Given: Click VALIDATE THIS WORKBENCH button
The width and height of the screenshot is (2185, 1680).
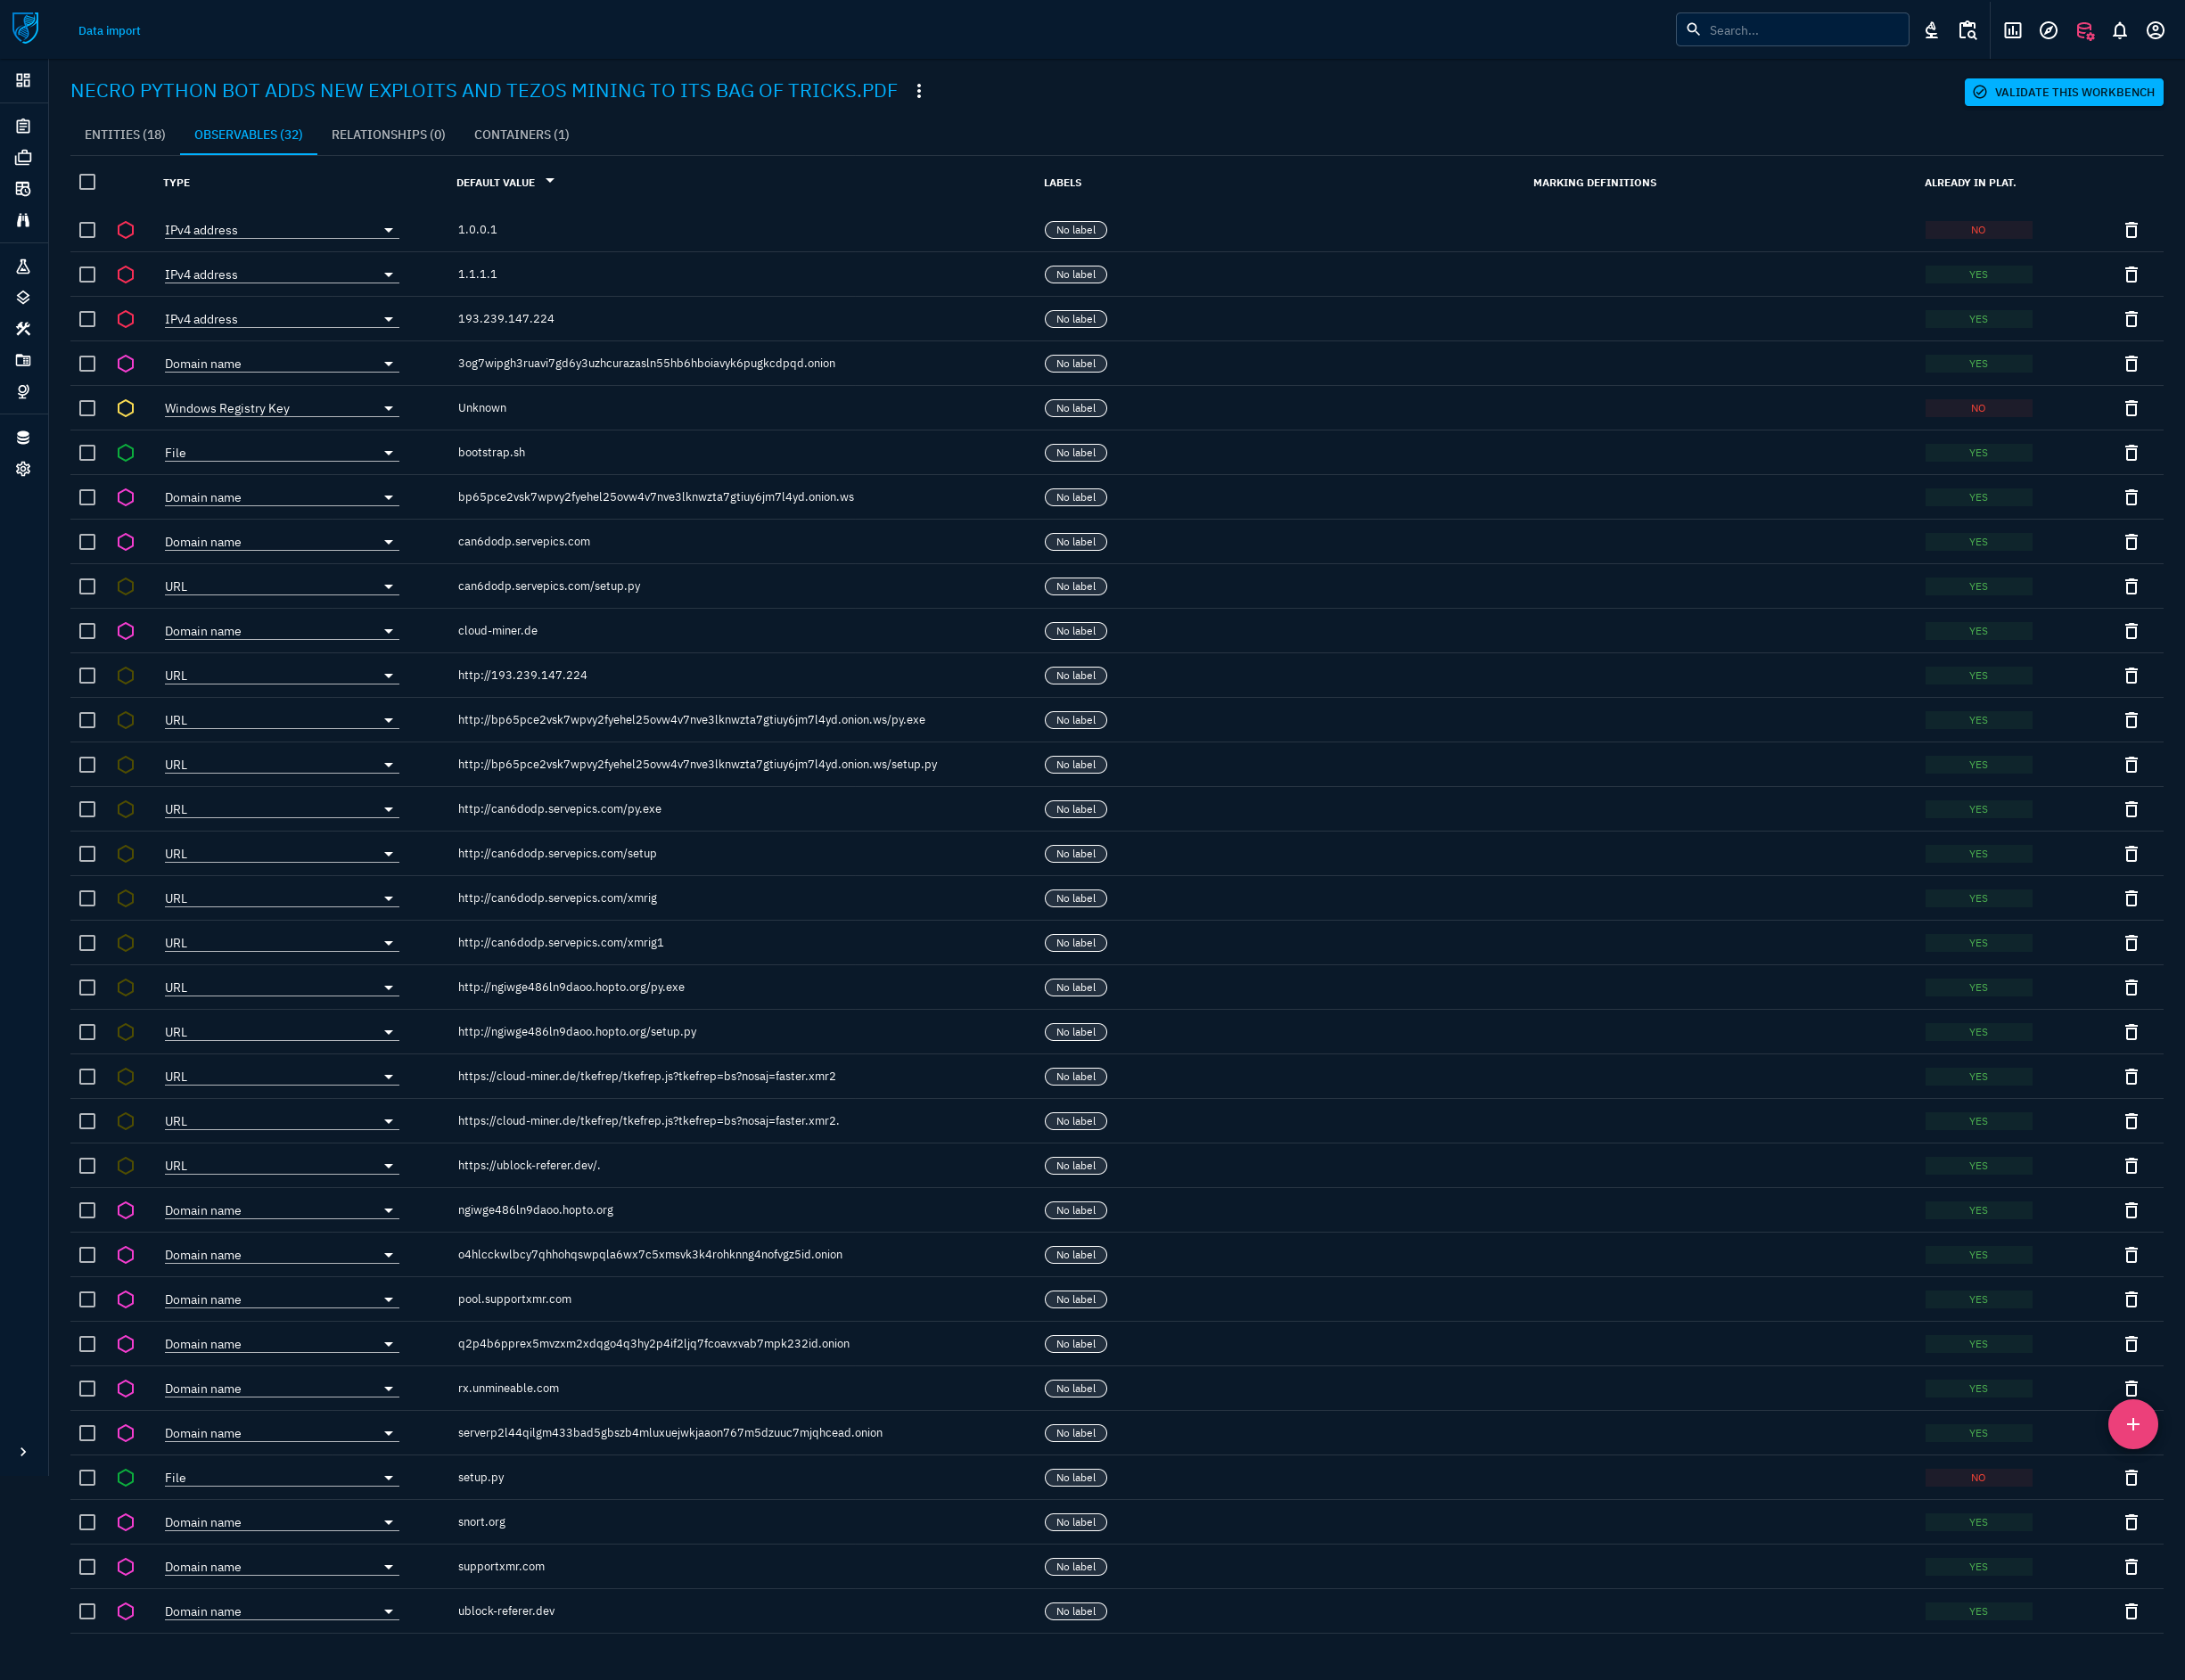Looking at the screenshot, I should [x=2062, y=92].
